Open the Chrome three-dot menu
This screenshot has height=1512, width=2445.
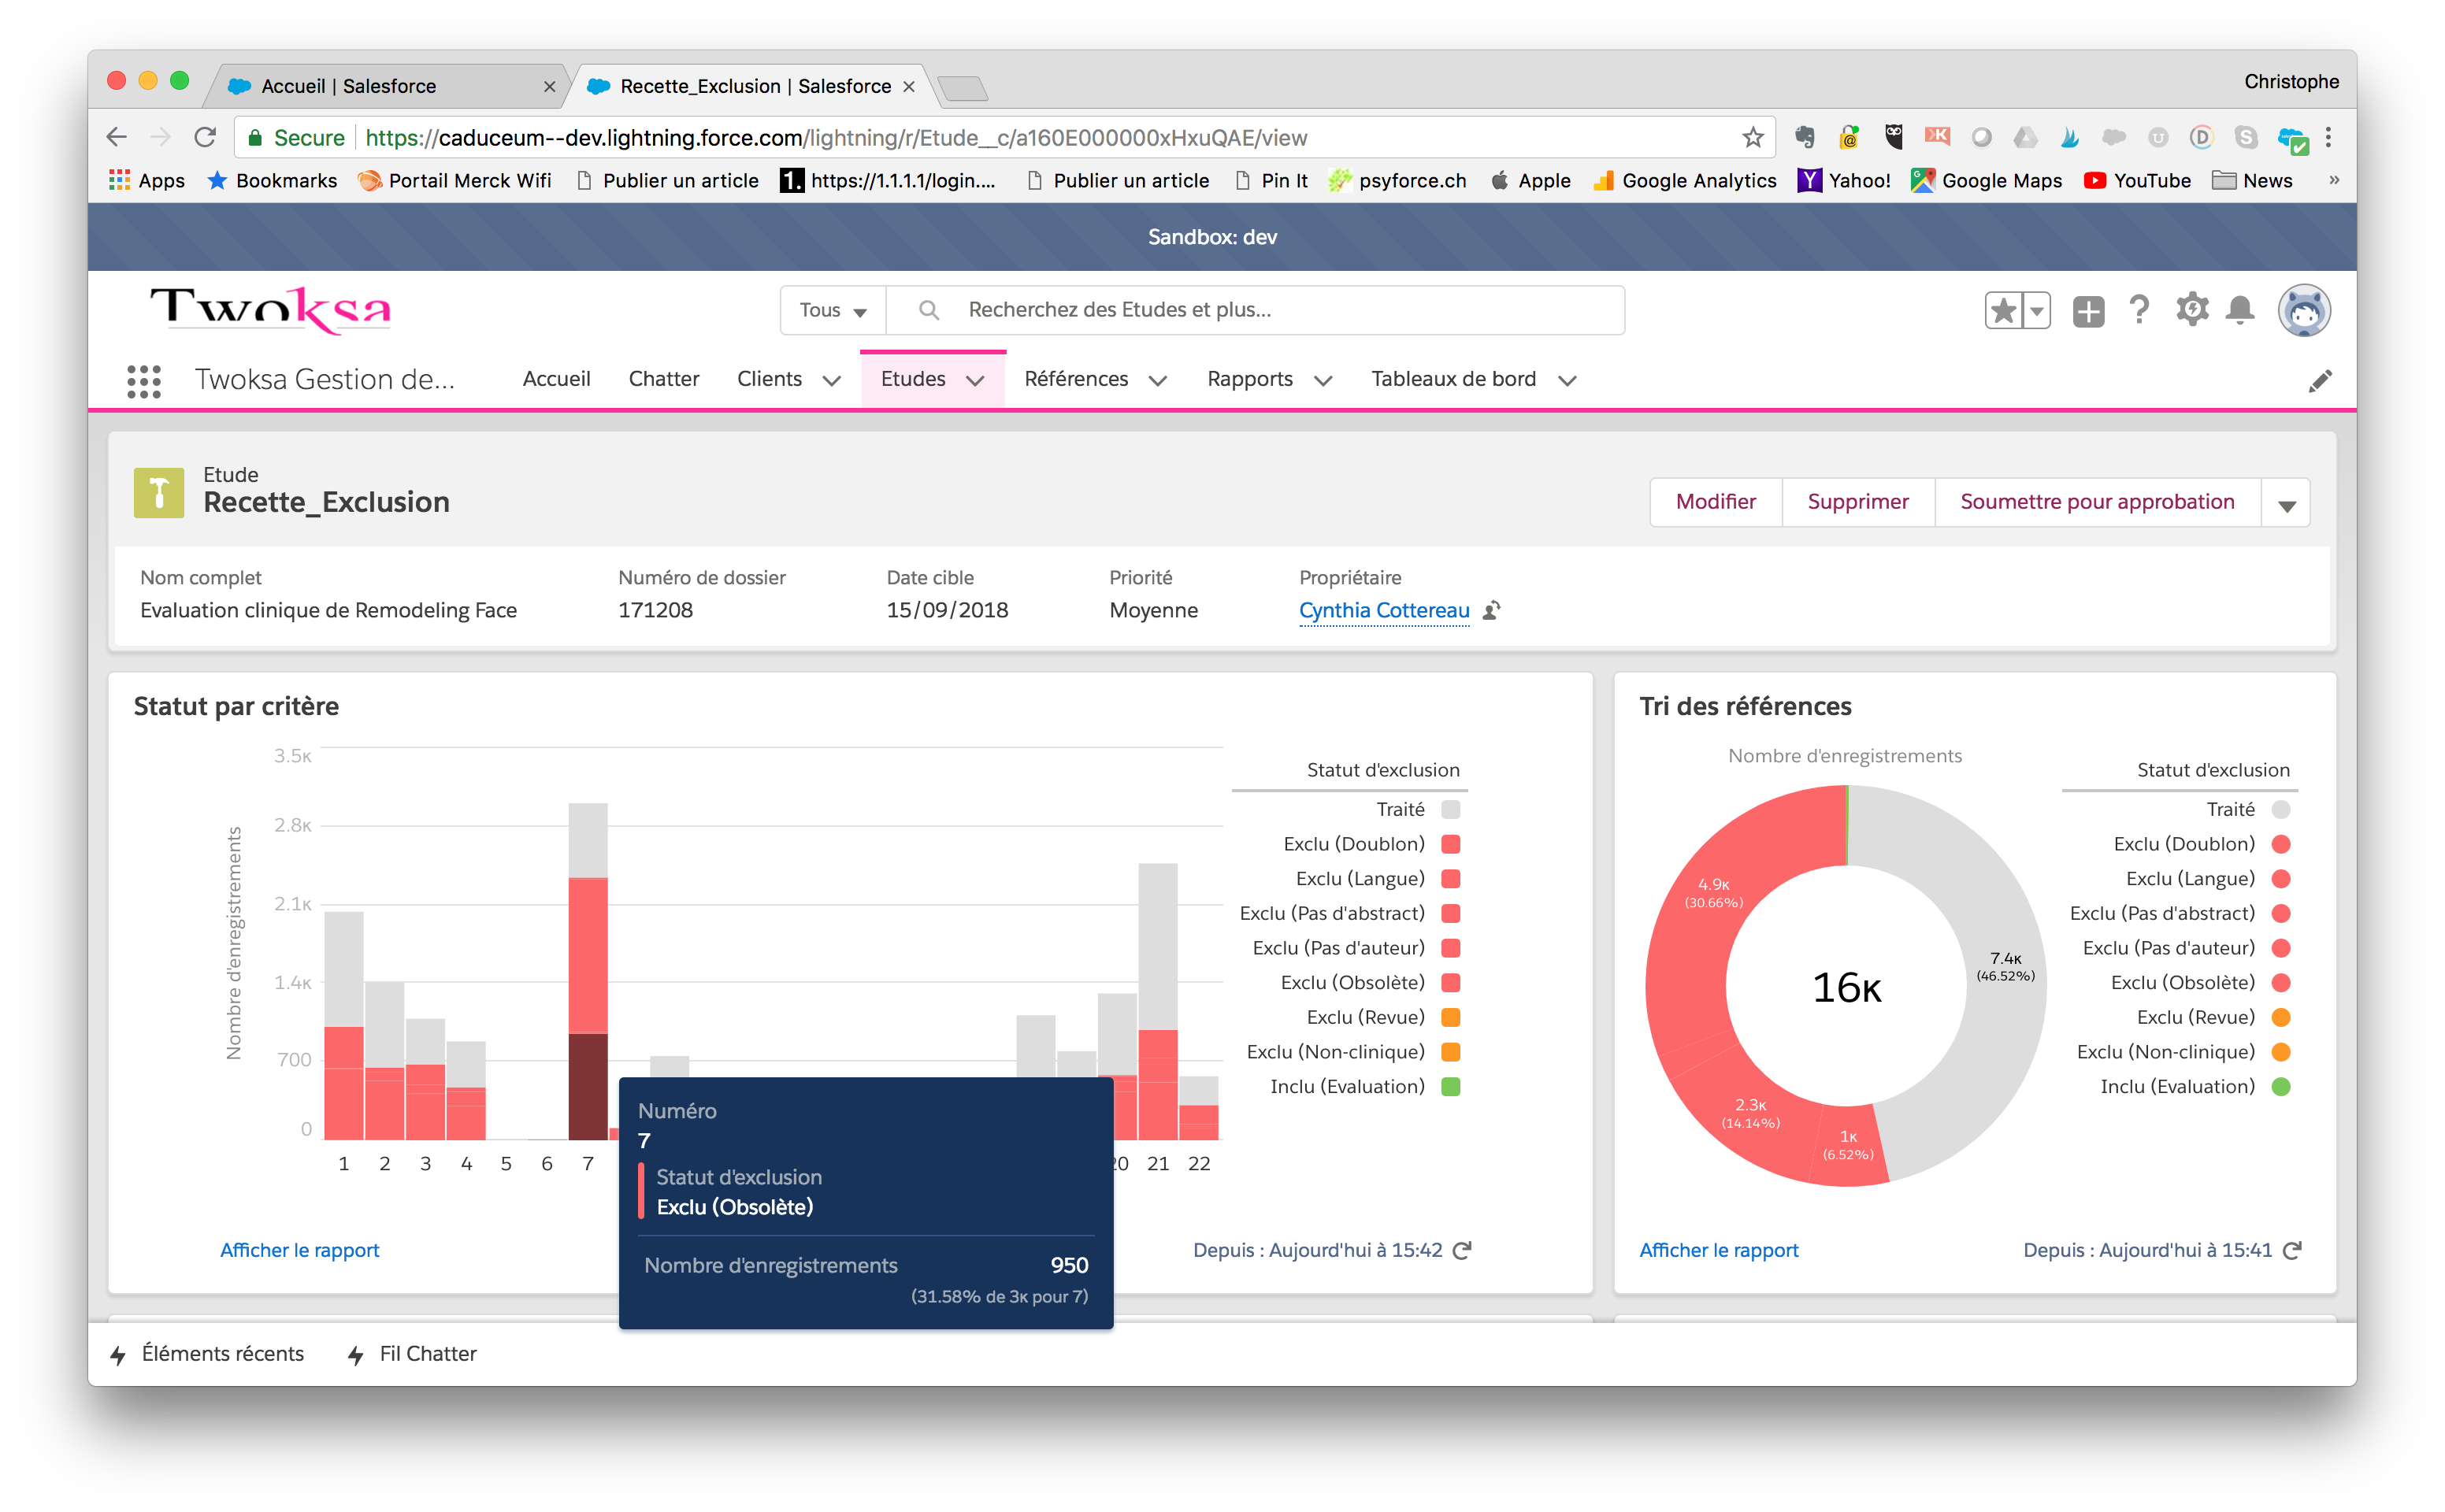[x=2328, y=137]
